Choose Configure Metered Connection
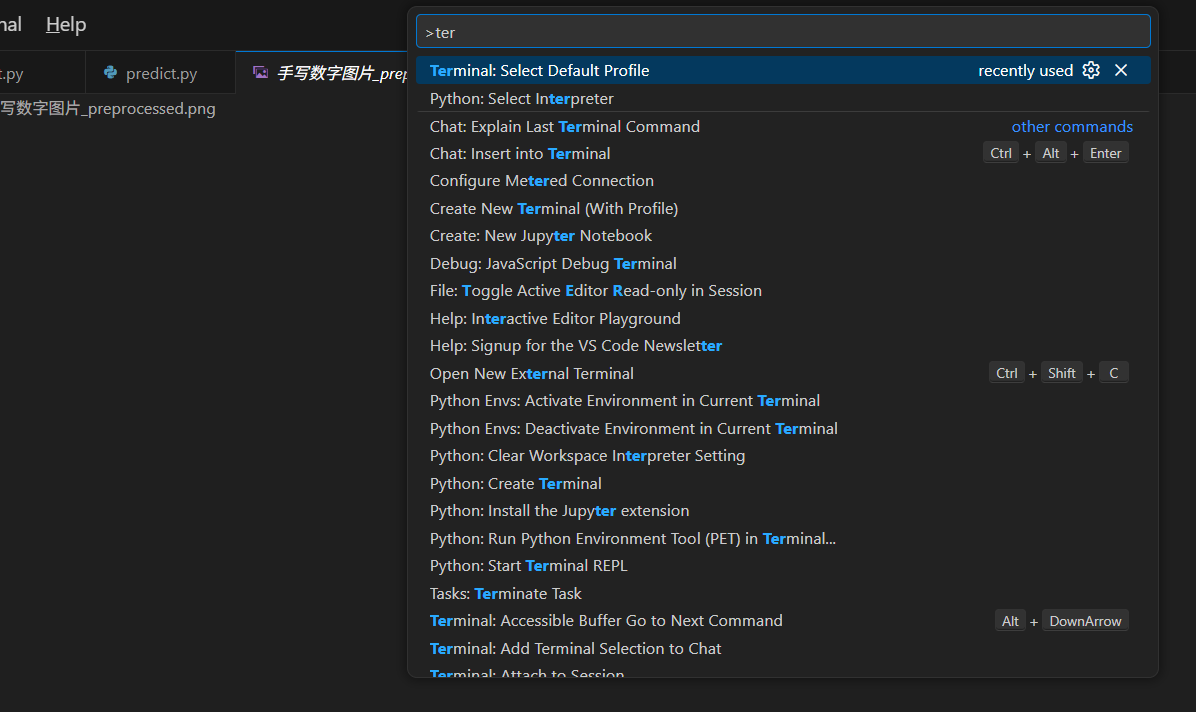This screenshot has width=1196, height=712. (x=783, y=181)
